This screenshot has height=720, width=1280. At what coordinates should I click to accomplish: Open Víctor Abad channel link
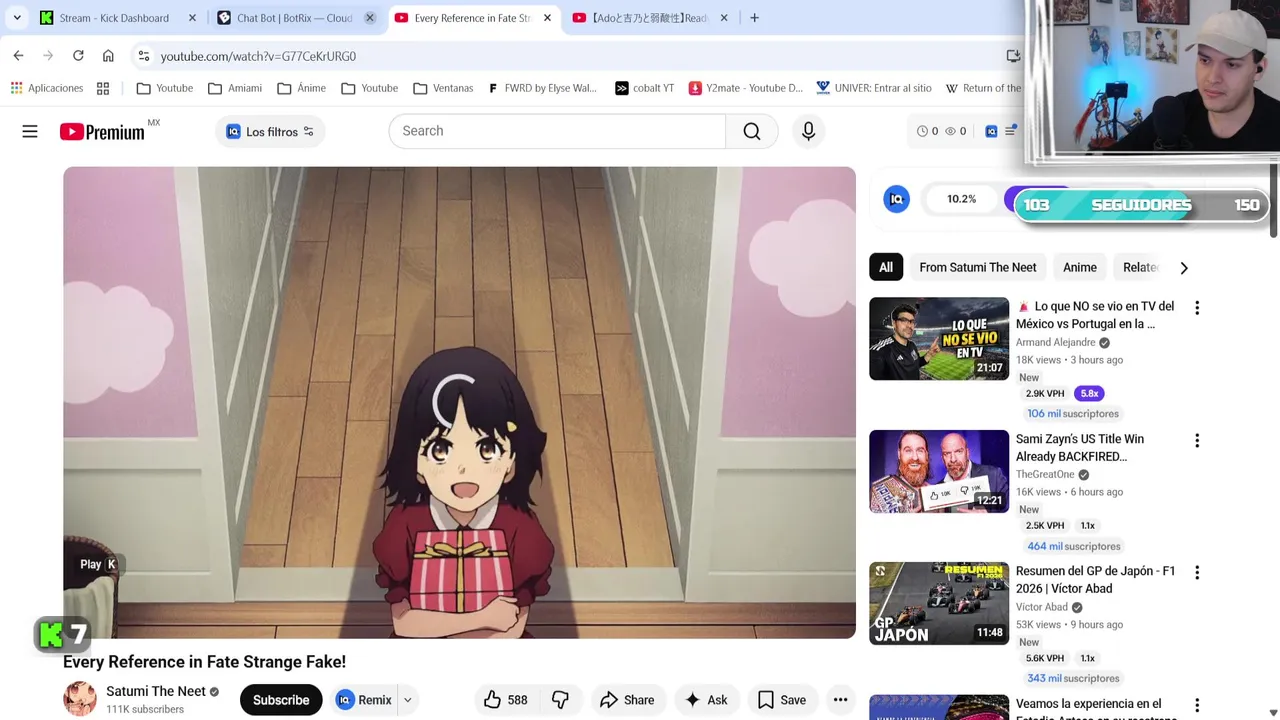pyautogui.click(x=1042, y=607)
